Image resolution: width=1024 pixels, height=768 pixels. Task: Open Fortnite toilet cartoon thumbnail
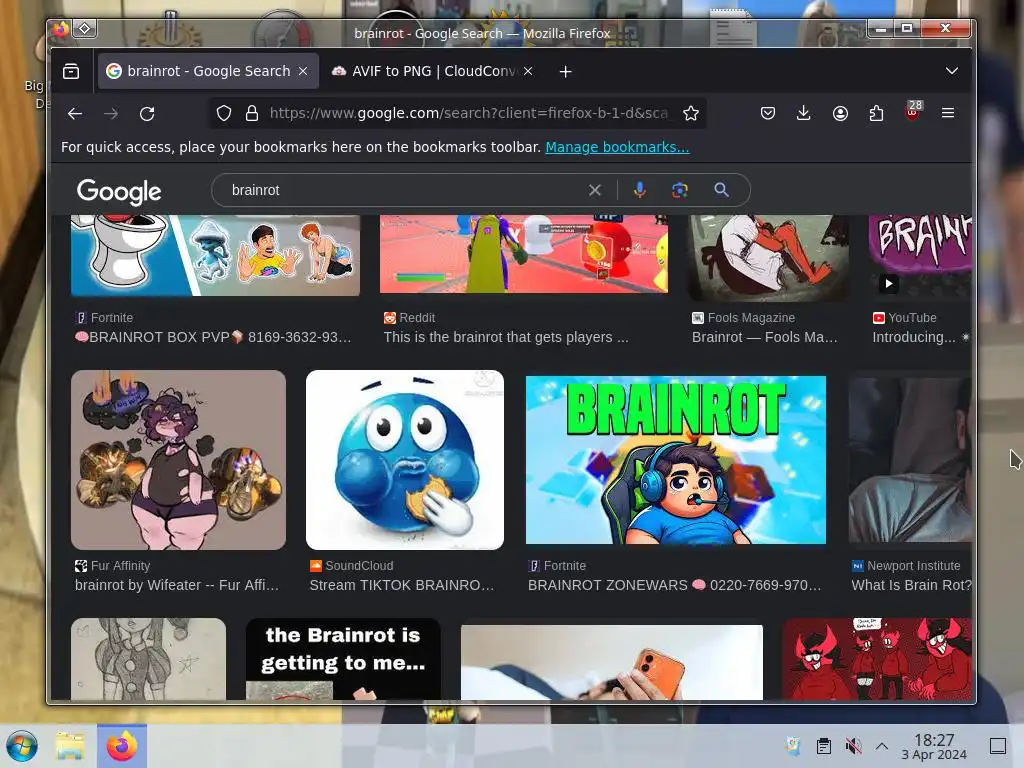pyautogui.click(x=216, y=255)
